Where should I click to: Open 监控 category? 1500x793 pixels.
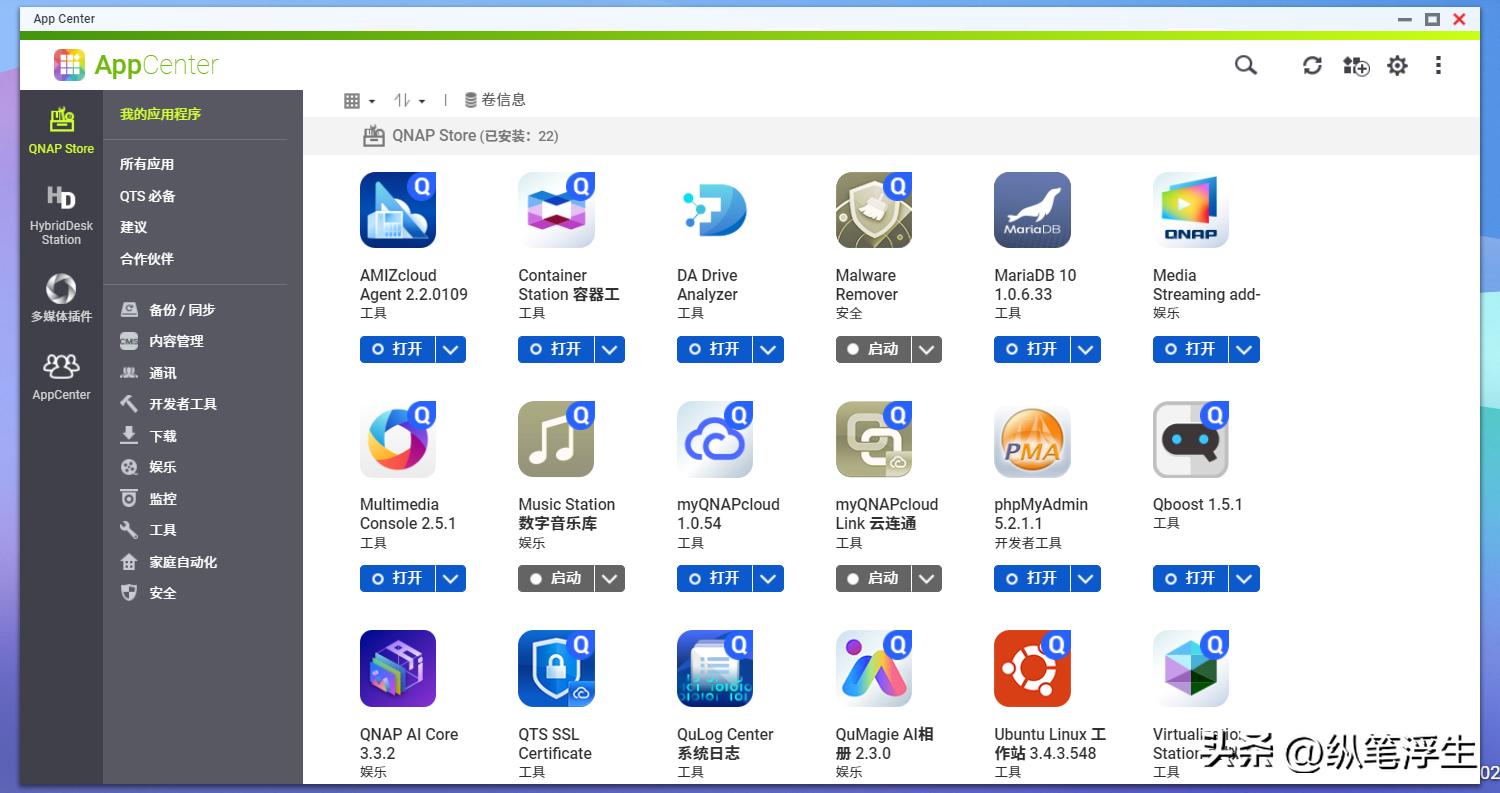click(x=148, y=499)
